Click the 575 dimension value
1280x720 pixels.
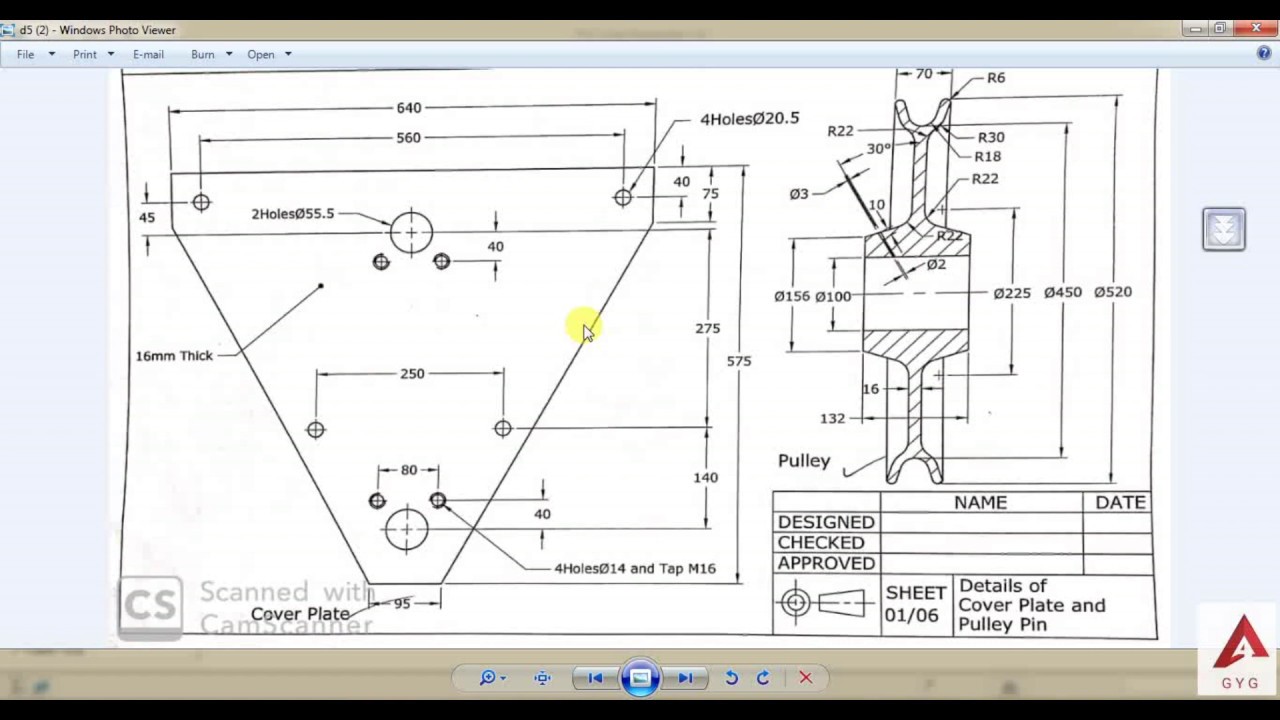click(x=739, y=361)
